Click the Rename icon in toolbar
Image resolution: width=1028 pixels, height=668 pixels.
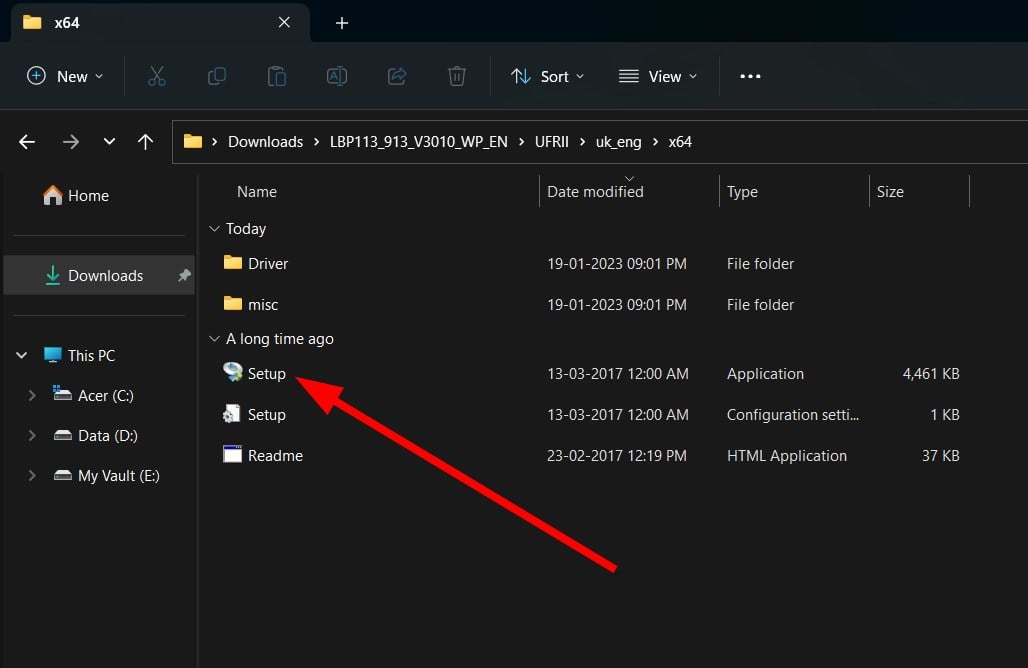337,76
